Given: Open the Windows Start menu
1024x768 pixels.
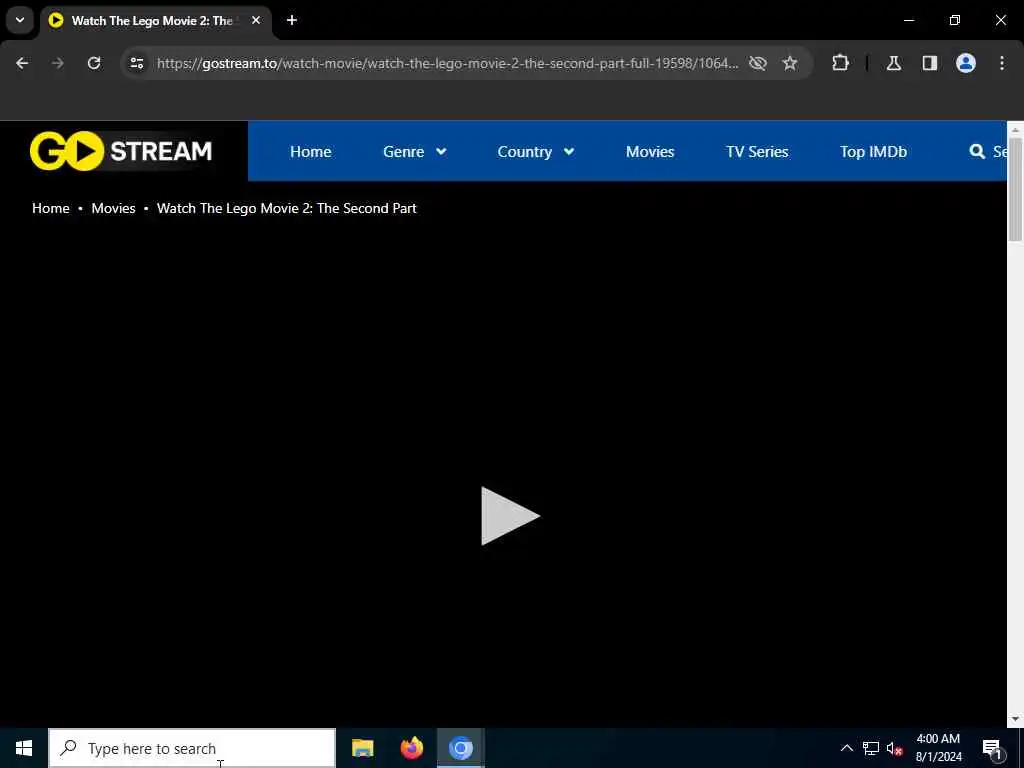Looking at the screenshot, I should pos(24,748).
